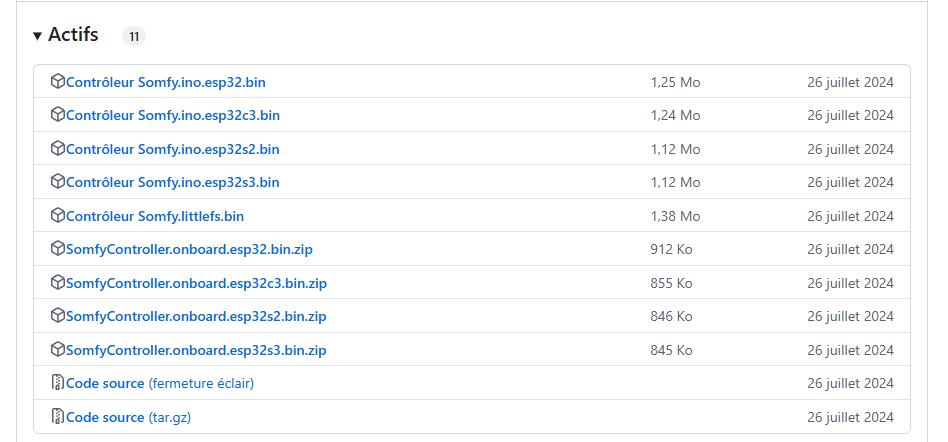This screenshot has height=442, width=948.
Task: Open the Contrôleur Somfy.ino.esp32s3.bin link
Action: (173, 183)
